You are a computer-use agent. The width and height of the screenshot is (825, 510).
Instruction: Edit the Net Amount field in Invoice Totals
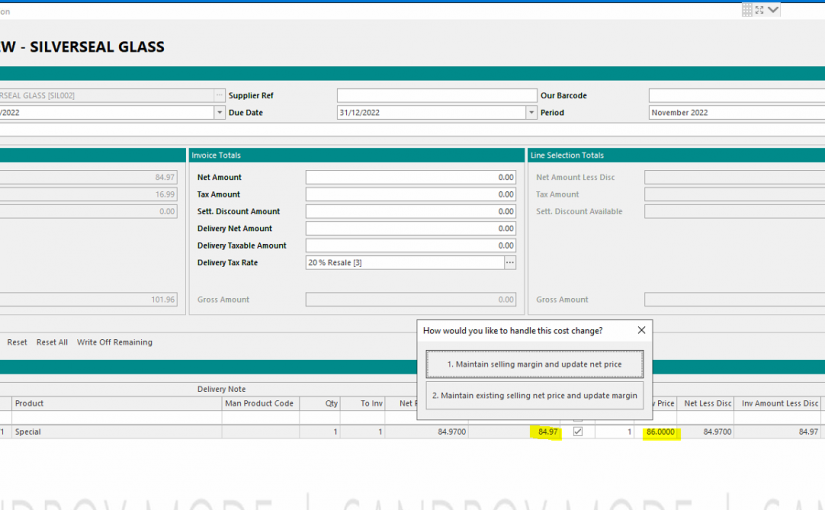410,177
